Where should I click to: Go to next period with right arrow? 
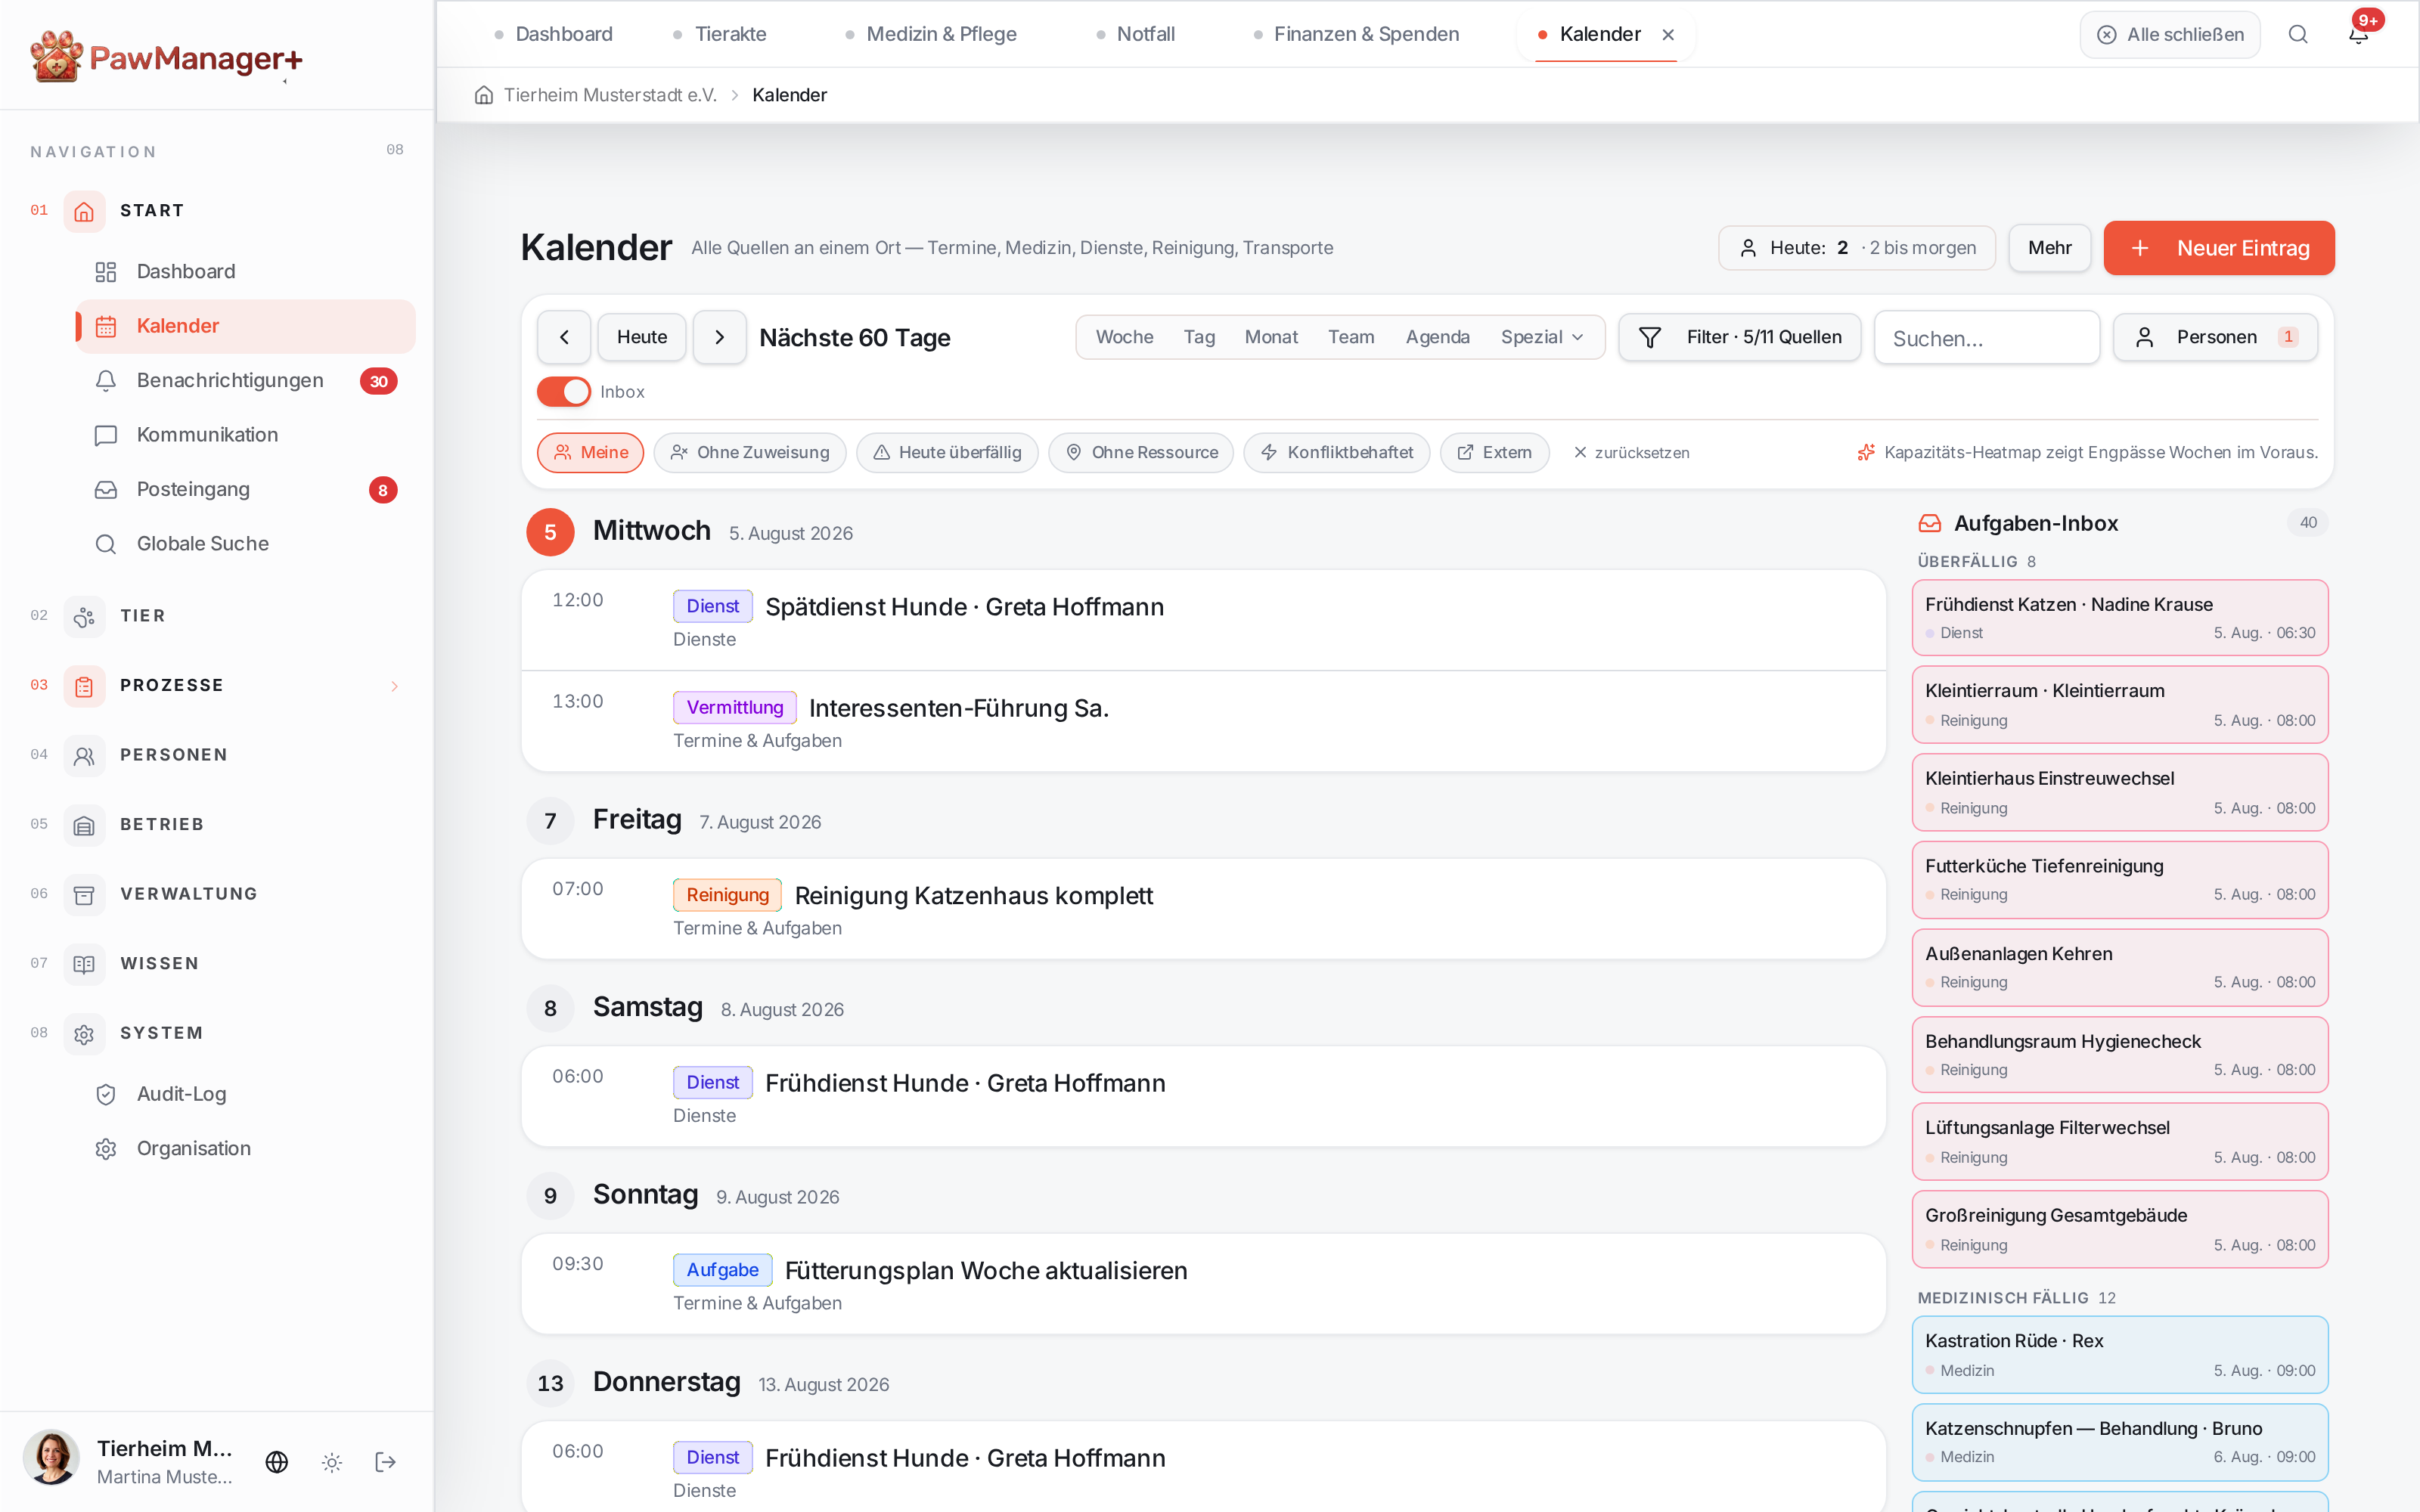[x=719, y=337]
